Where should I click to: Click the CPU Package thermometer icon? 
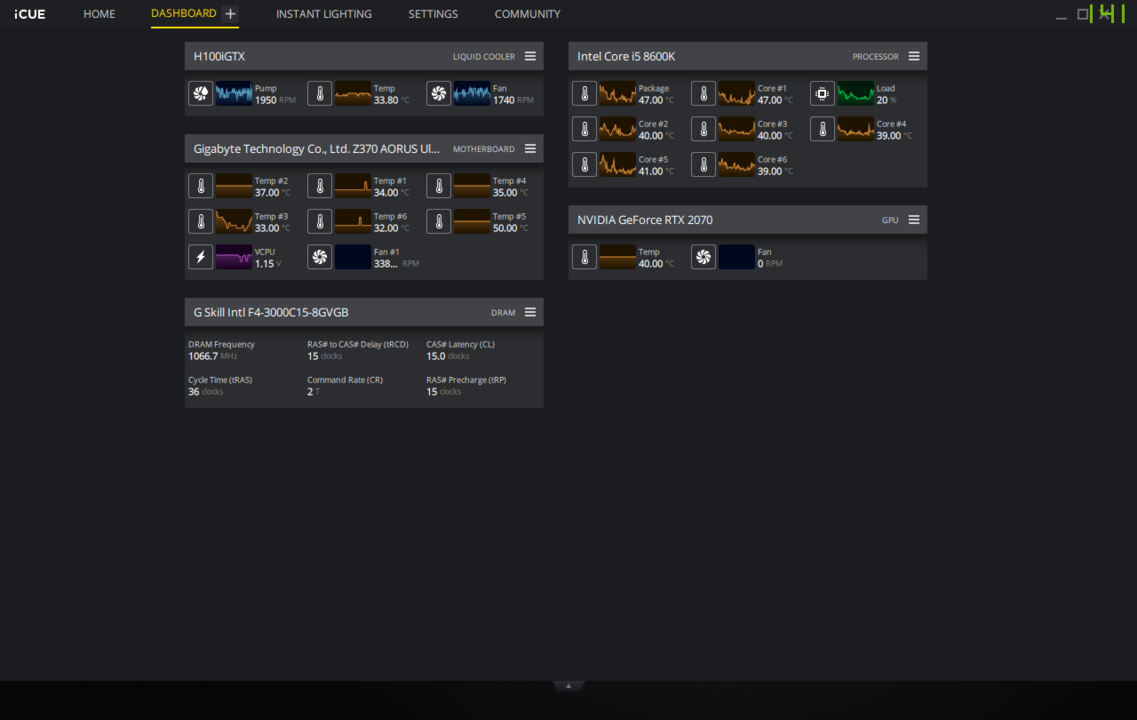[x=584, y=94]
